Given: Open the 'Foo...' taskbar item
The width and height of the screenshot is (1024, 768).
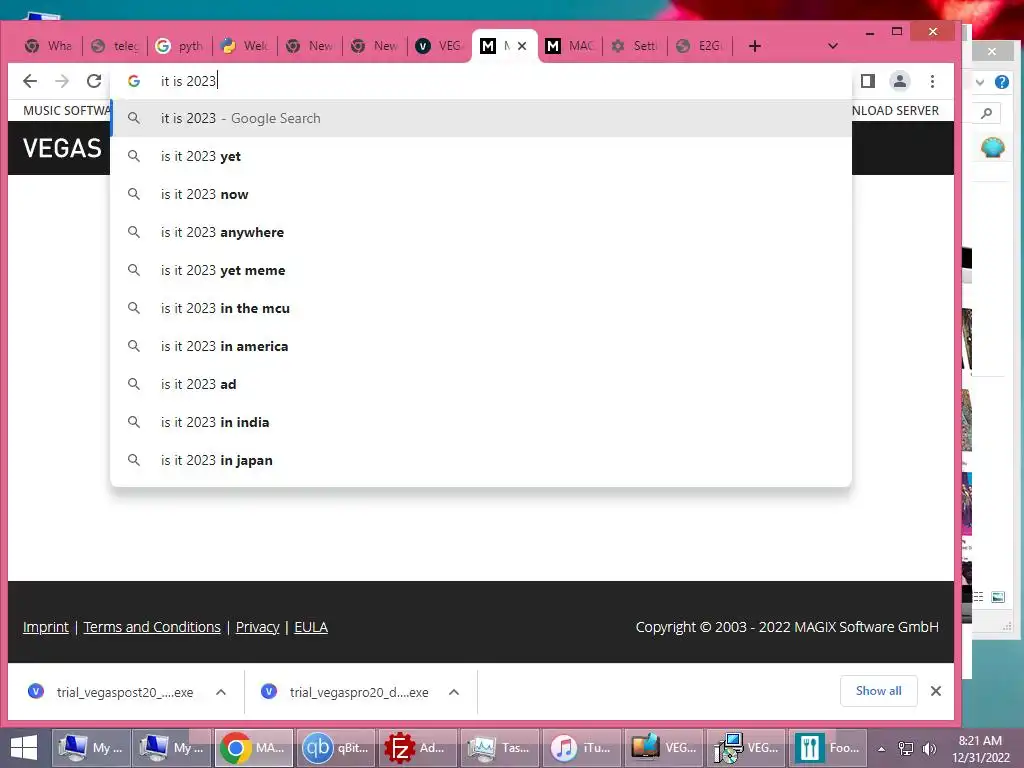Looking at the screenshot, I should point(827,748).
